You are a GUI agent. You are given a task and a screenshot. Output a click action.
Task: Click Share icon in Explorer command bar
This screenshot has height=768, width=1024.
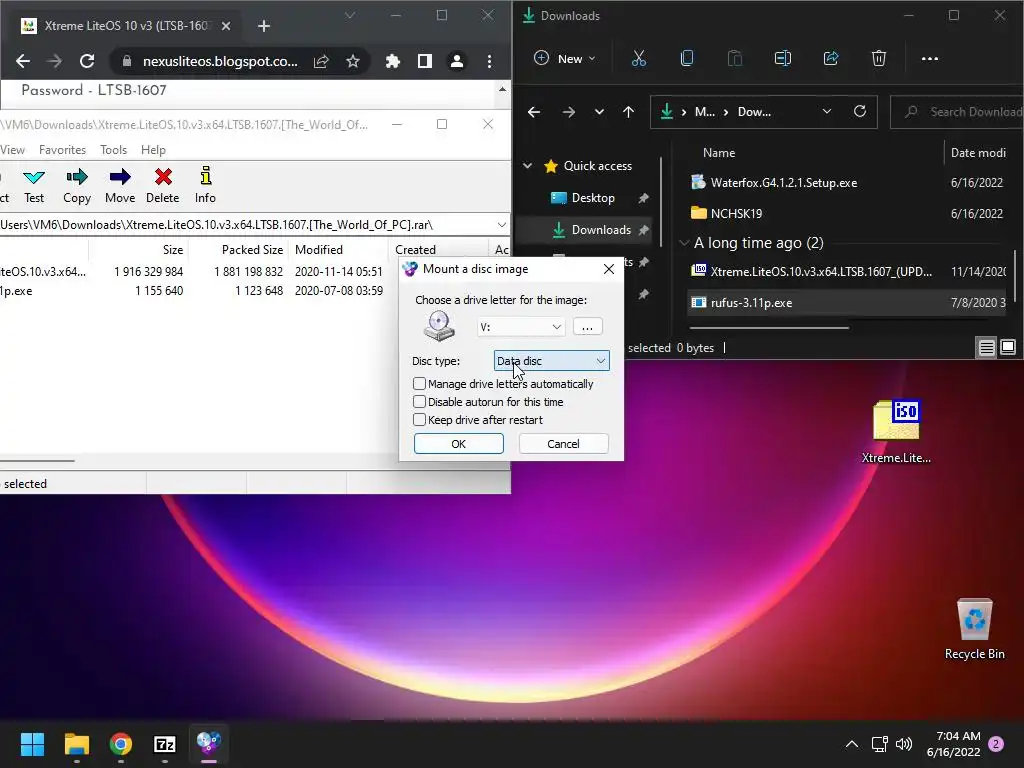(x=831, y=59)
